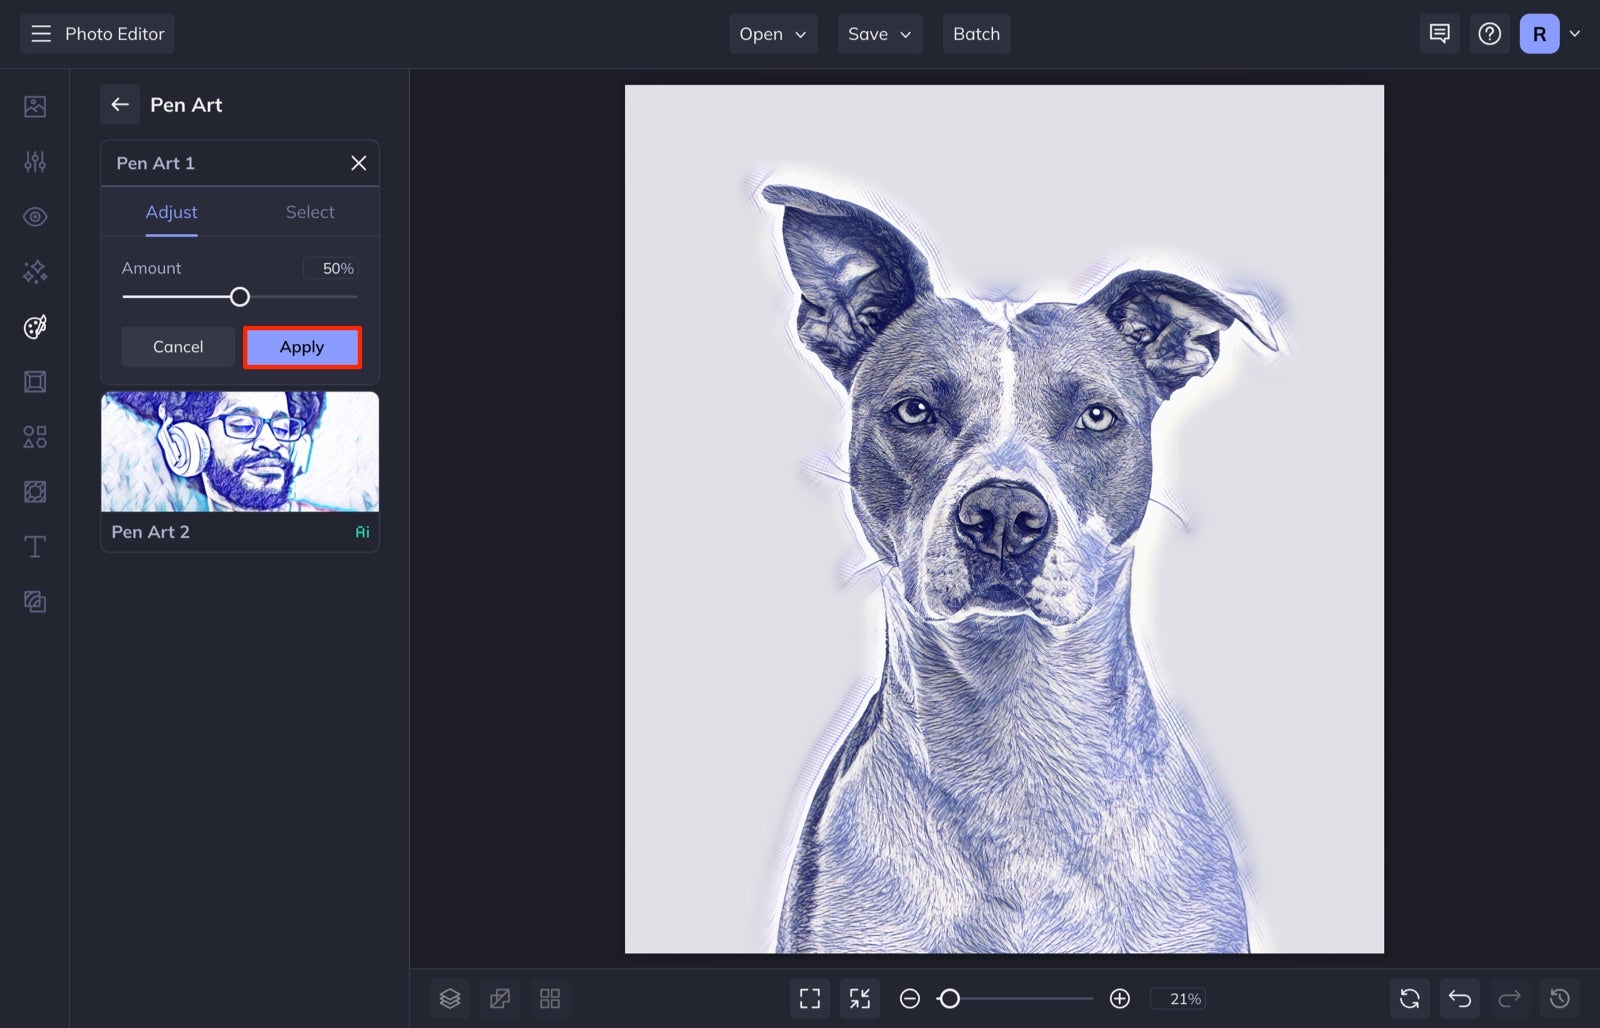Open the Text tool in the sidebar

[34, 546]
